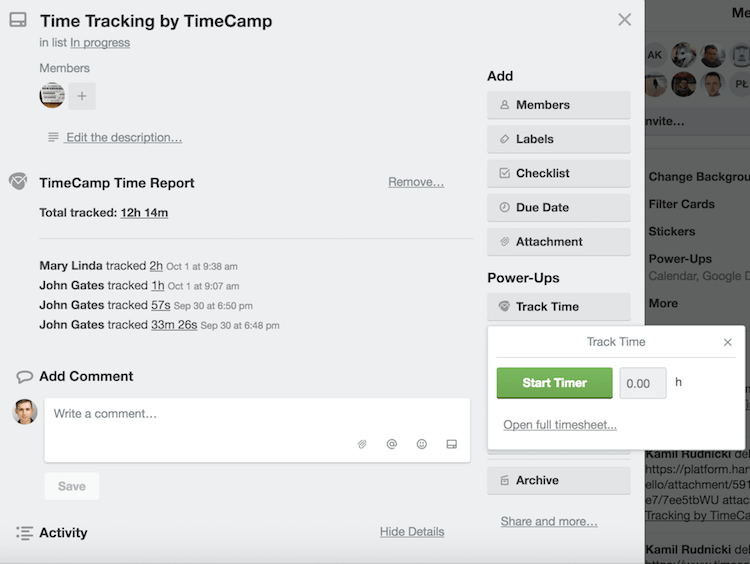This screenshot has width=750, height=564.
Task: Add an Attachment to the card
Action: point(558,241)
